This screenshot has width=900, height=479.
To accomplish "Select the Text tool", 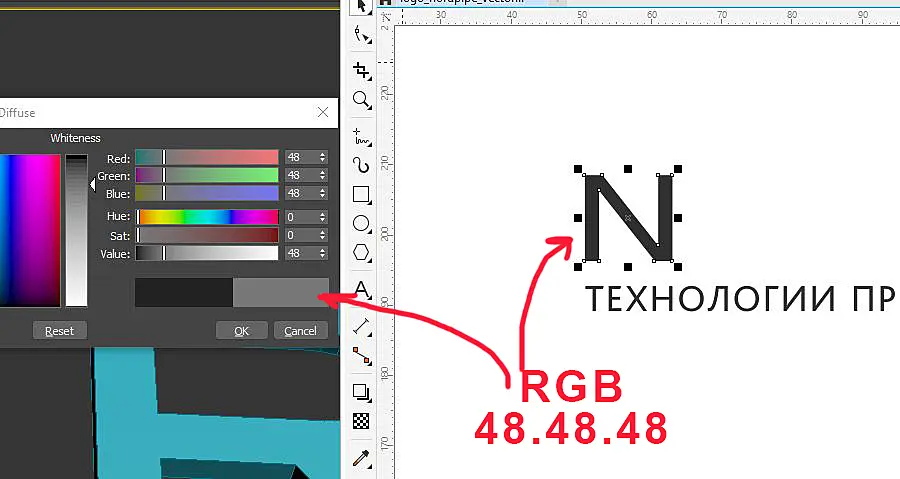I will coord(361,289).
